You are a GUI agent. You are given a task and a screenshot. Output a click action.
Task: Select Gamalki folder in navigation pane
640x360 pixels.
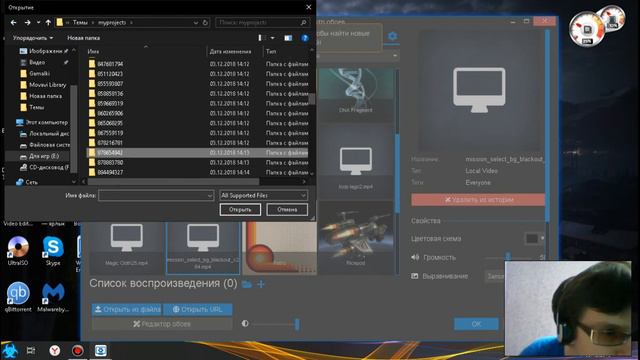pyautogui.click(x=39, y=73)
